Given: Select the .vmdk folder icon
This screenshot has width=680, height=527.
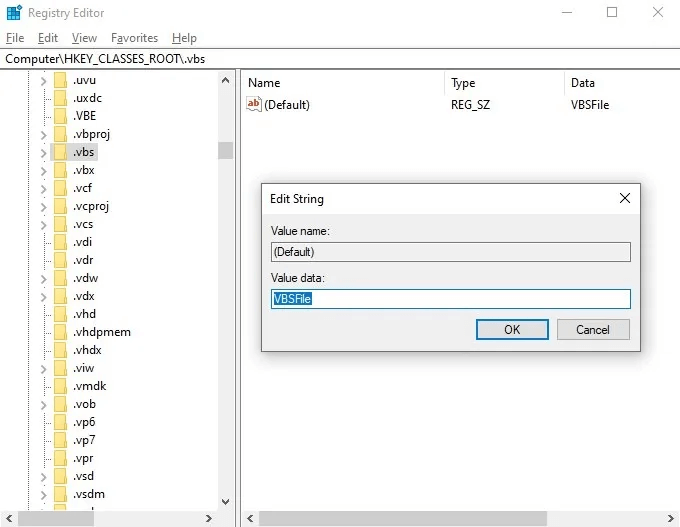Looking at the screenshot, I should [x=60, y=386].
